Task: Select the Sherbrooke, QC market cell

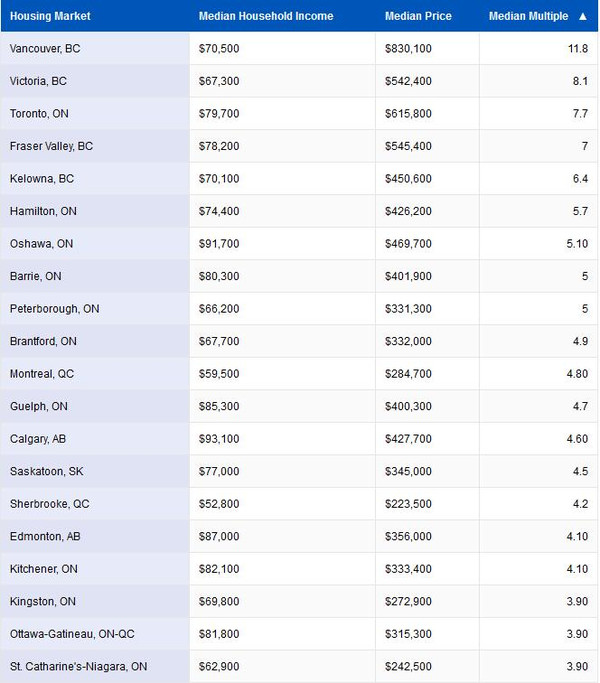Action: (49, 504)
